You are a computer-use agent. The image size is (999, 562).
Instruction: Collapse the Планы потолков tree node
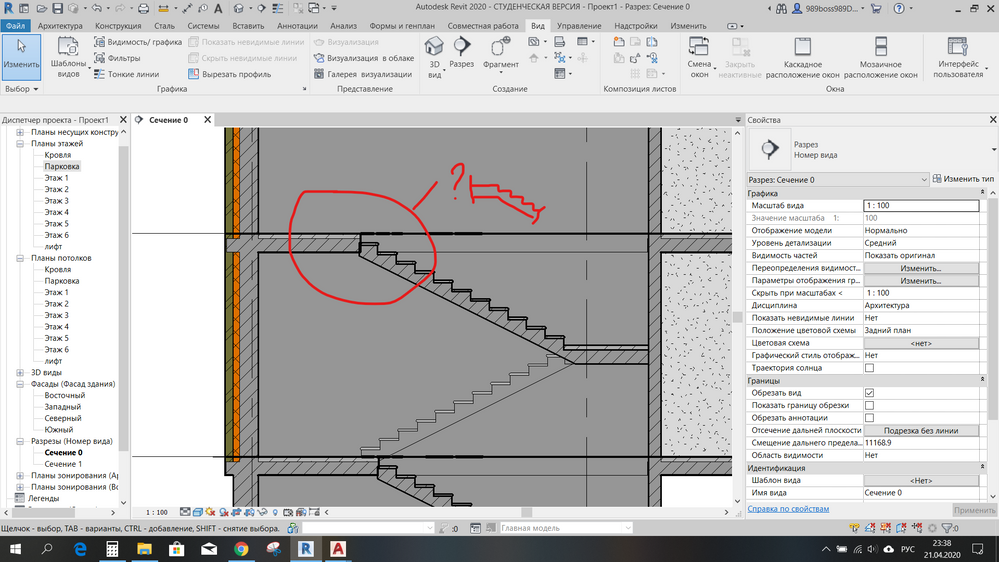click(x=20, y=258)
